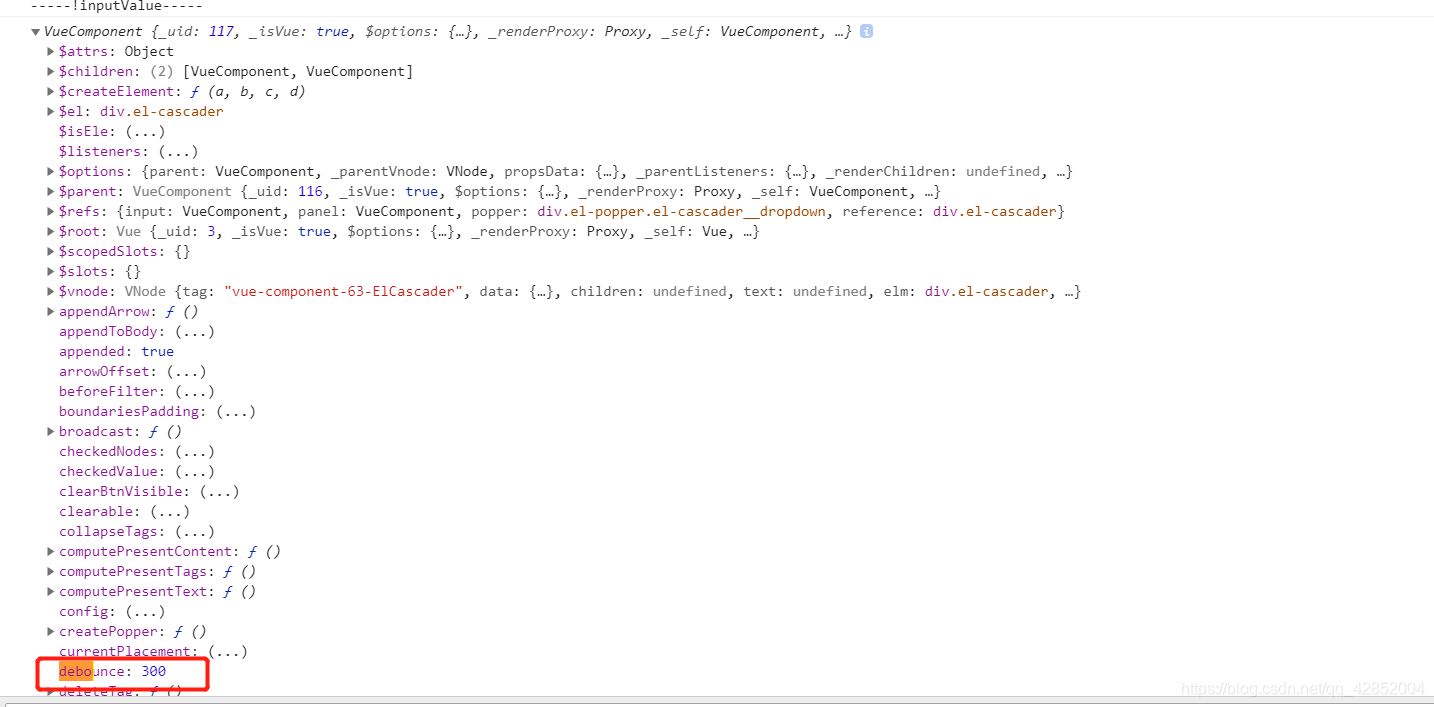Click the info icon after VueComponent summary

(866, 31)
